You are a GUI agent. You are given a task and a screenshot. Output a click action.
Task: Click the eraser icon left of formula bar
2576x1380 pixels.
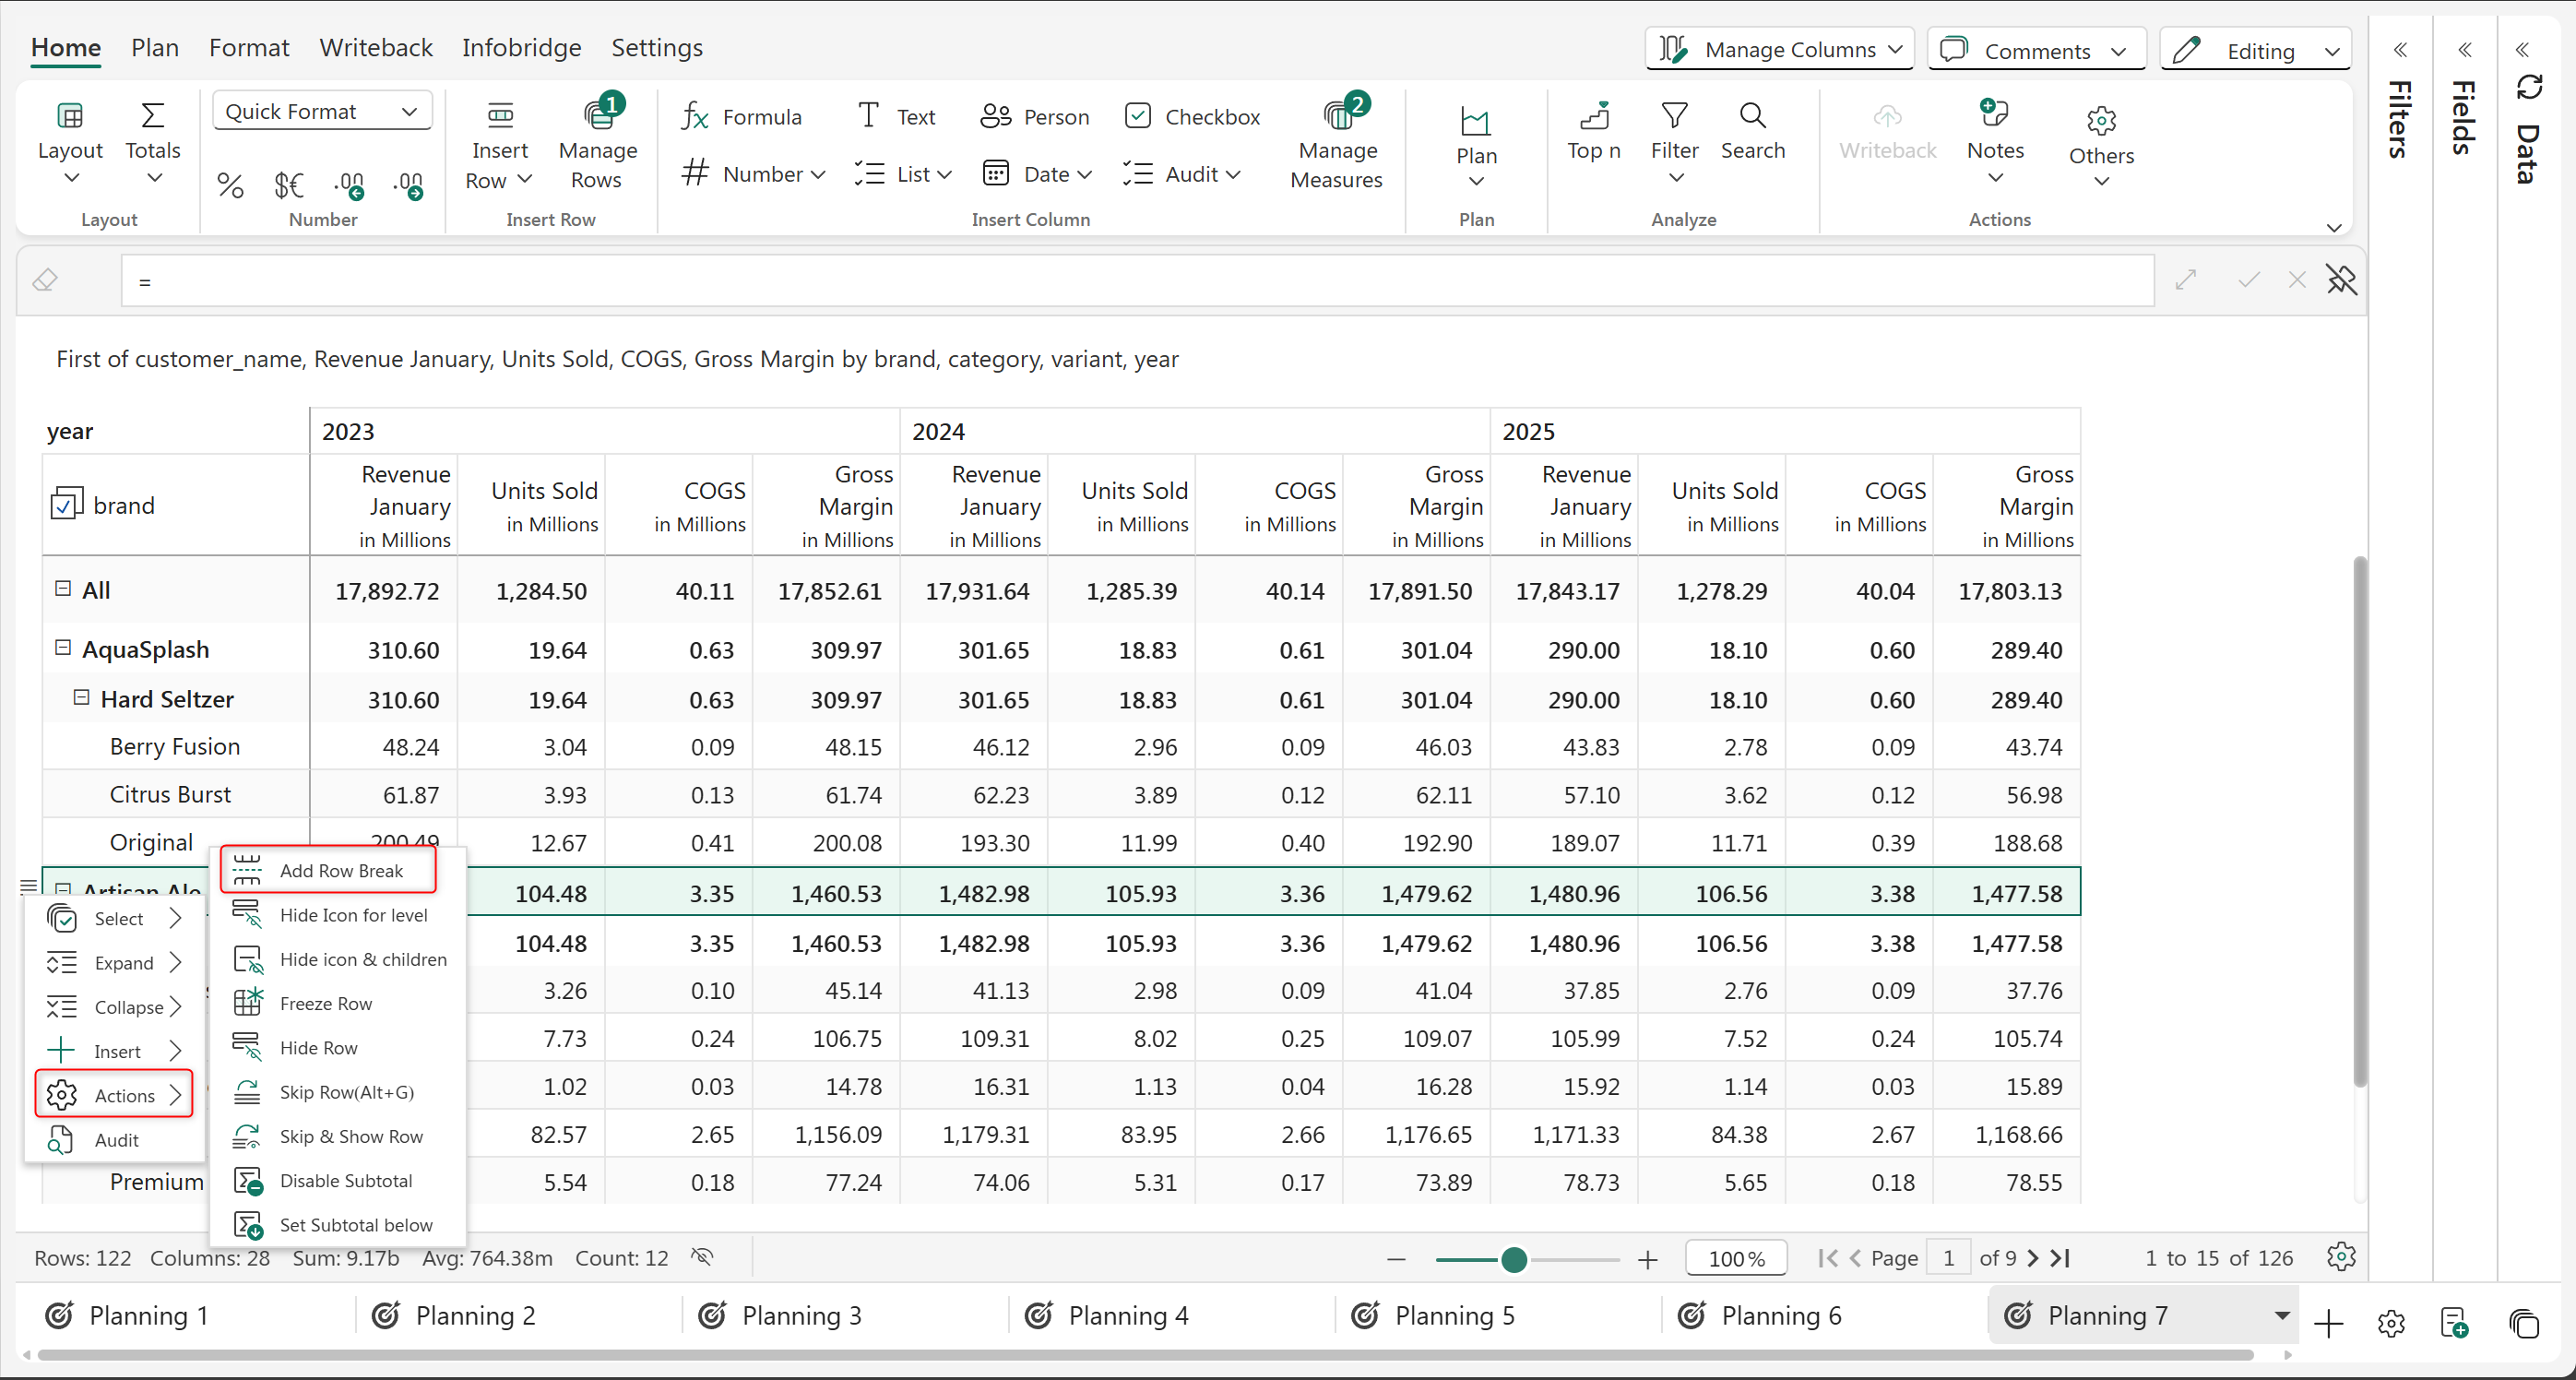tap(45, 281)
